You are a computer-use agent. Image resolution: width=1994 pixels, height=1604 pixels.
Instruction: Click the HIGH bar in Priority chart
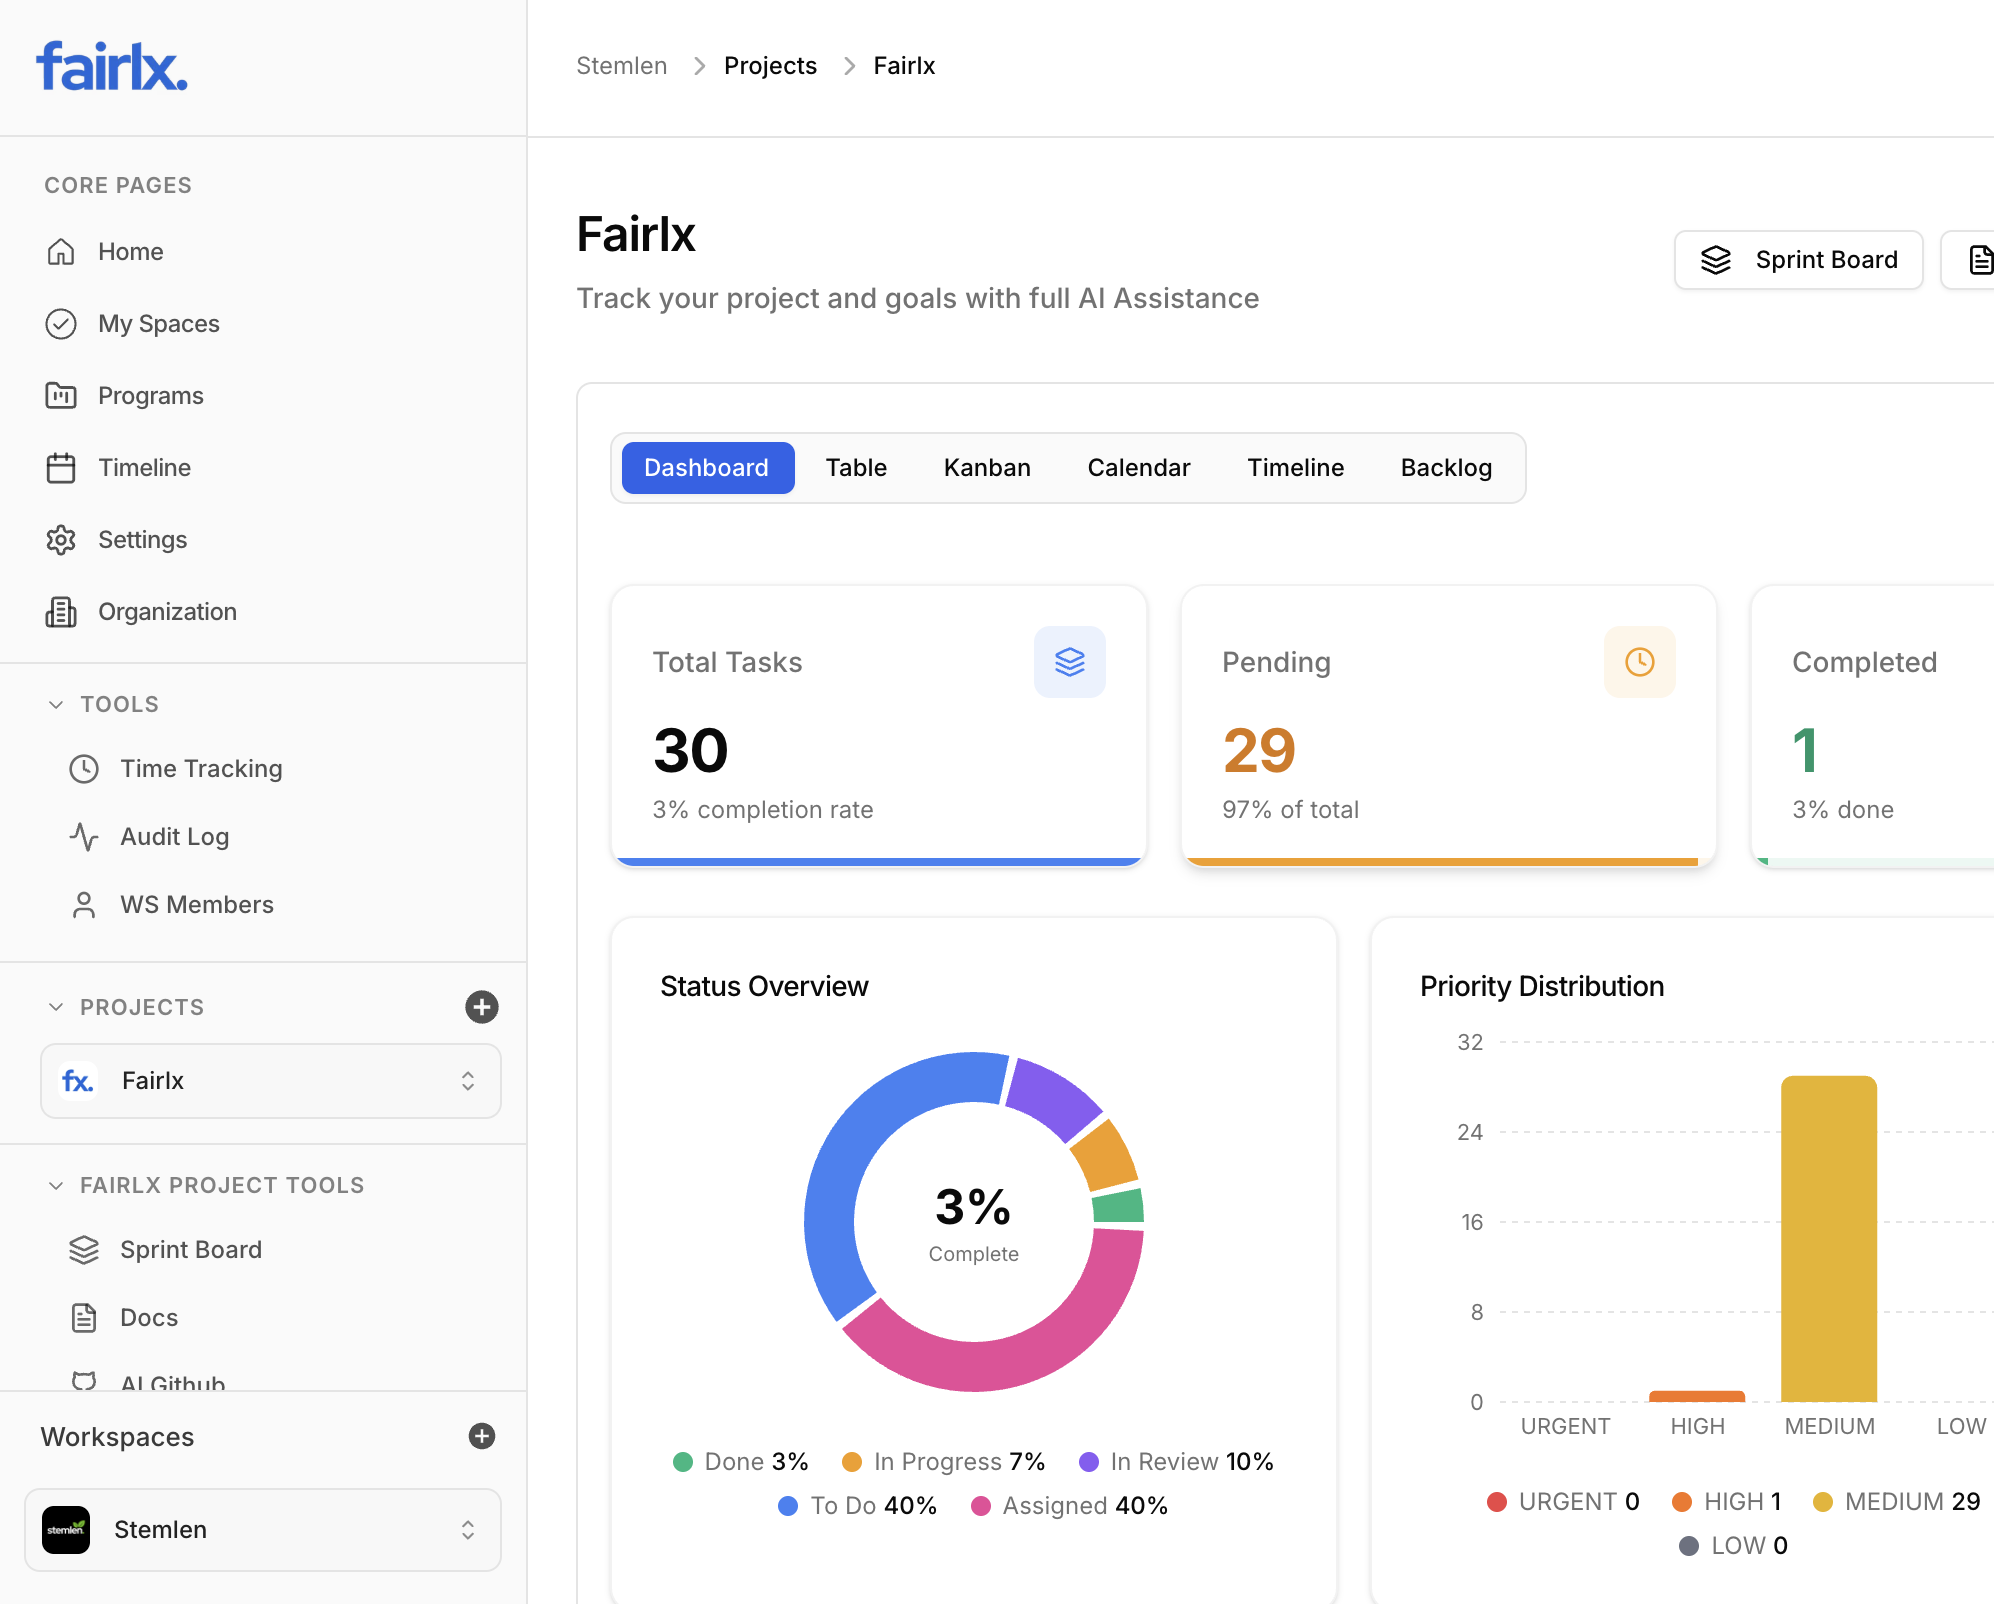1697,1396
